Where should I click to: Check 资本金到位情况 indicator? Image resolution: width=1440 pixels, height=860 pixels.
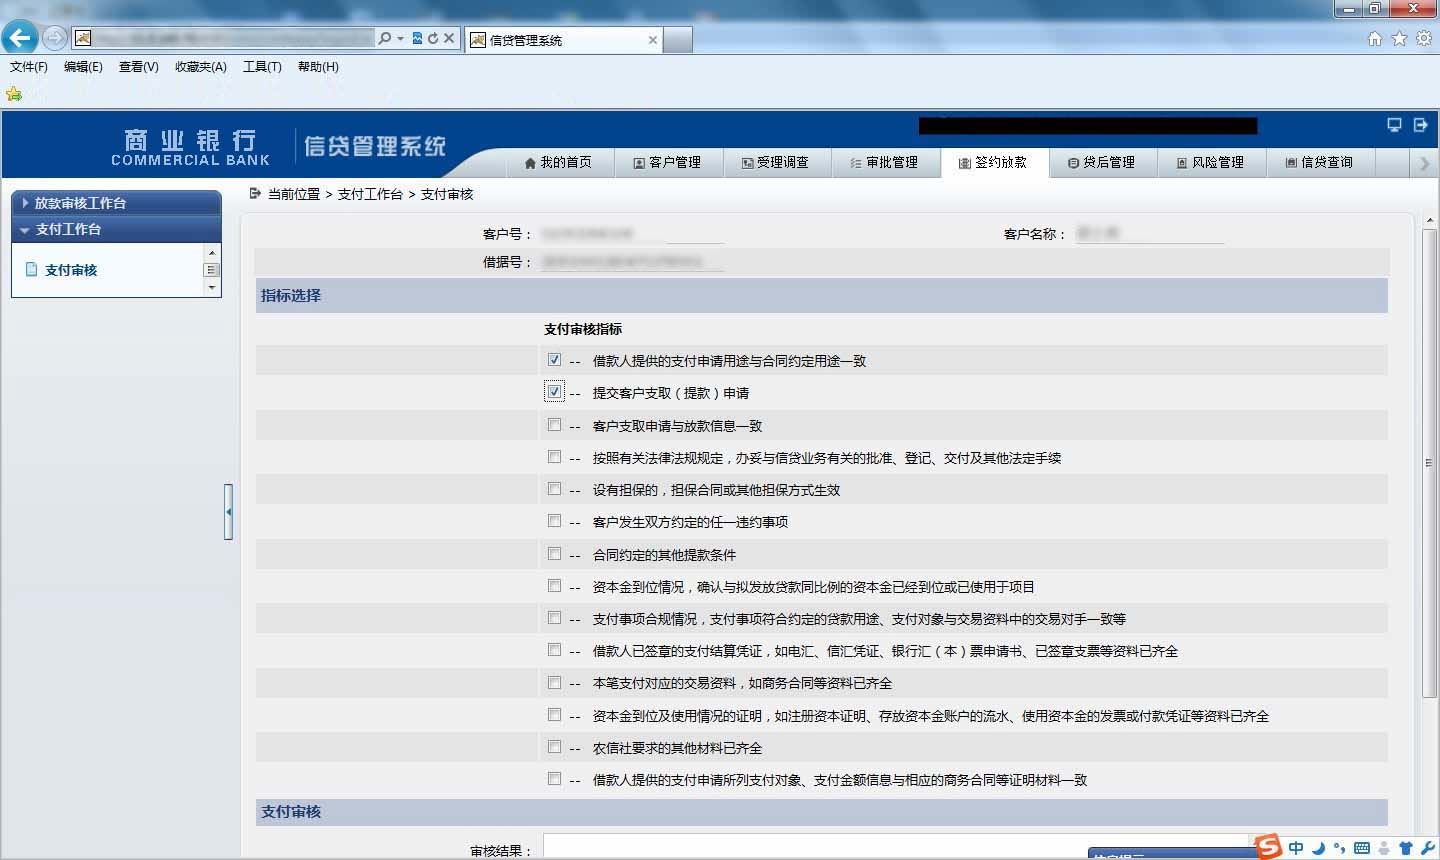pyautogui.click(x=554, y=585)
